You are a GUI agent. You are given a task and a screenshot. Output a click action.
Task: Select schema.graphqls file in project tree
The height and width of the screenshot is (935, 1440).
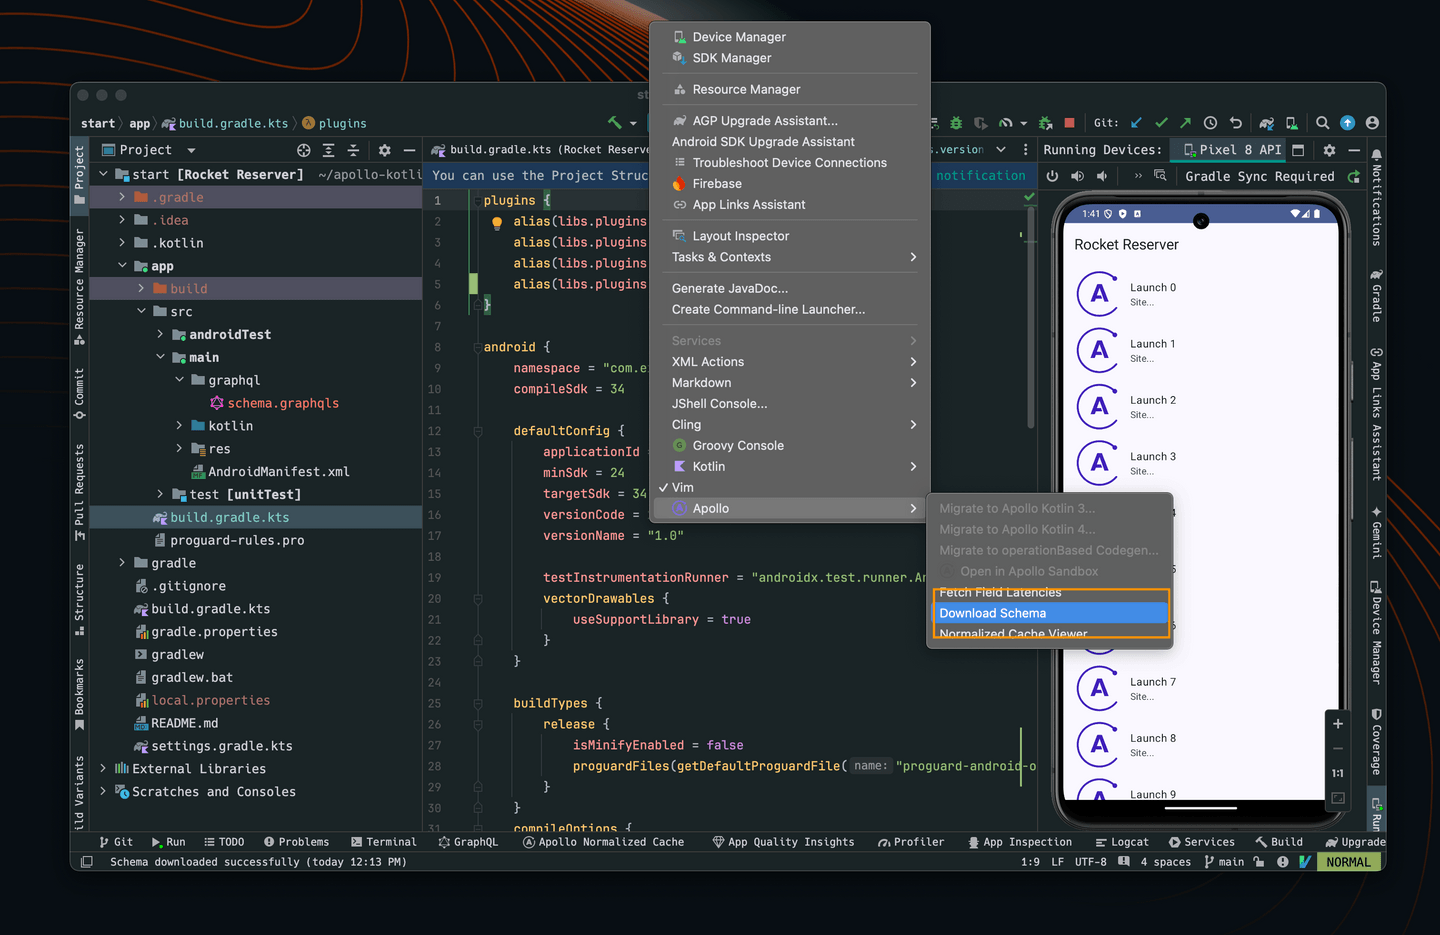pos(283,403)
